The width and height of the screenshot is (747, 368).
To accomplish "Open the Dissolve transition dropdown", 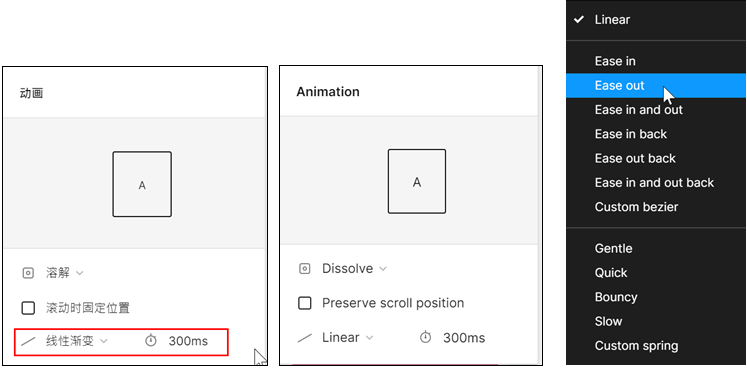I will pos(354,269).
